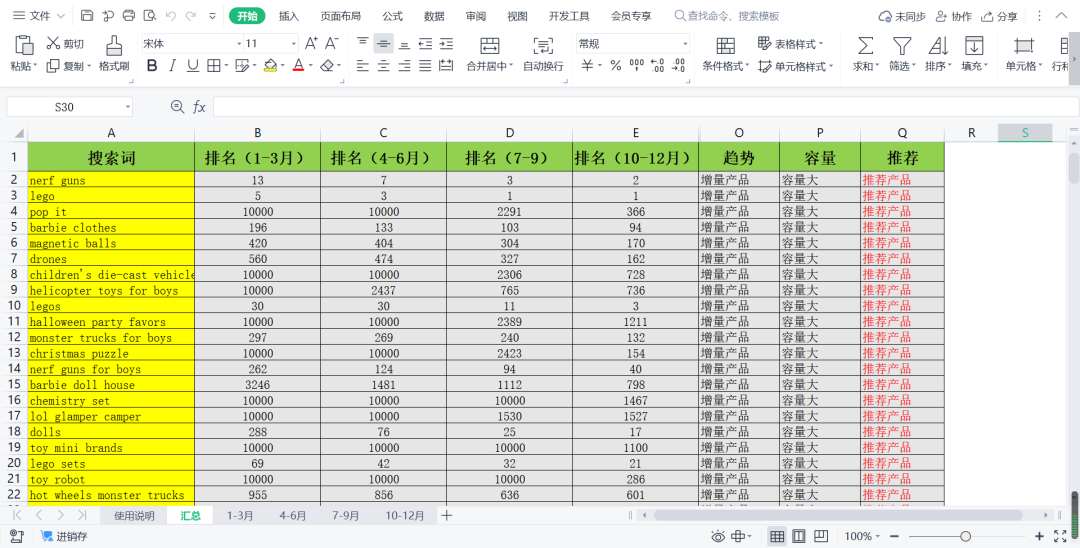This screenshot has width=1080, height=548.
Task: Click the Format Painter (格式刷) icon
Action: point(114,46)
